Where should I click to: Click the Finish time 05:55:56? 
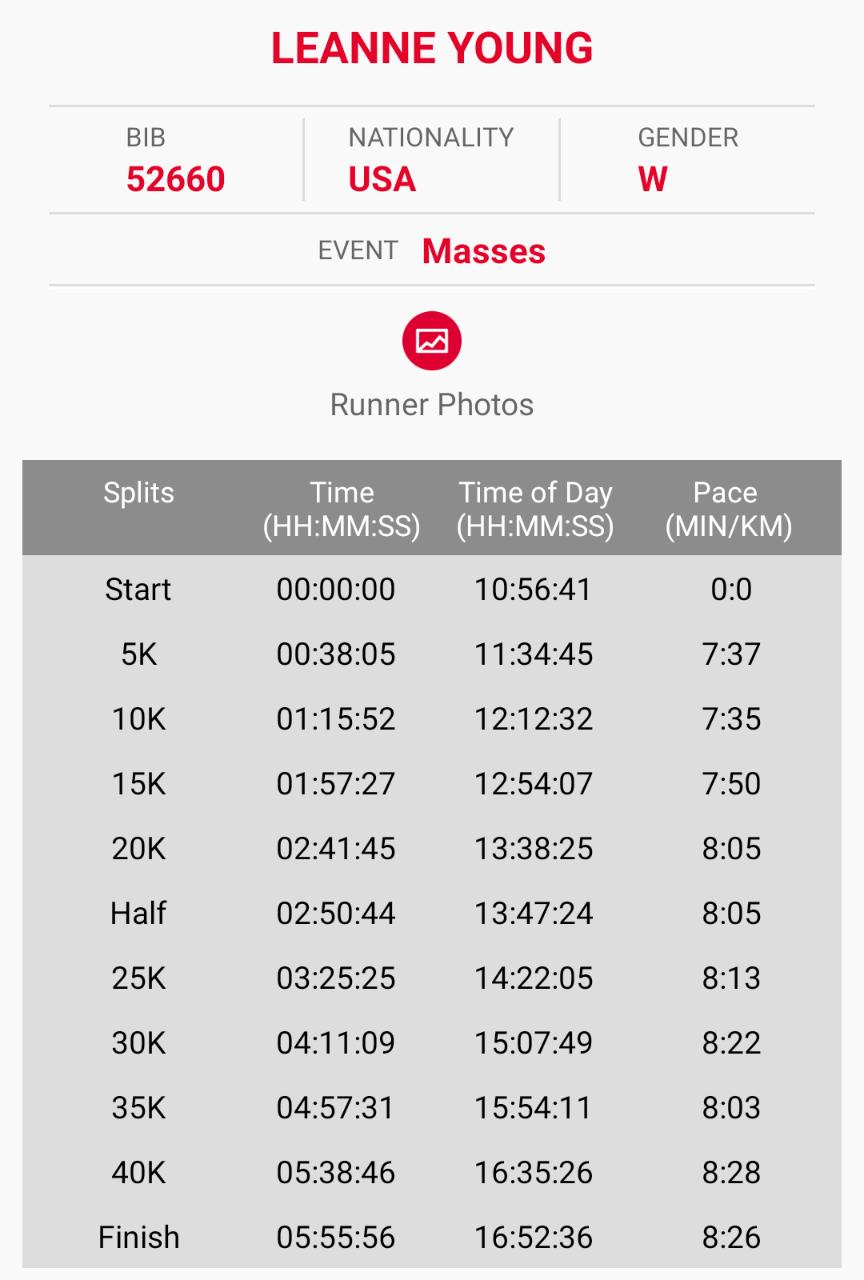pyautogui.click(x=336, y=1237)
